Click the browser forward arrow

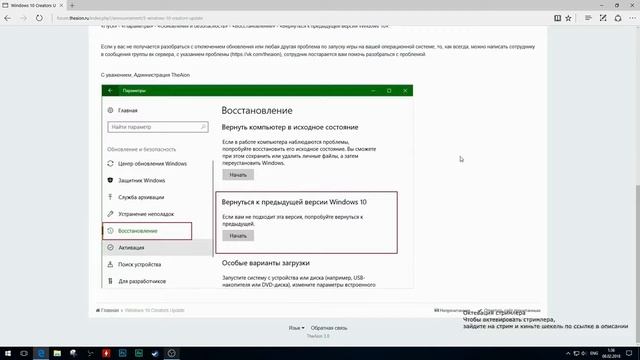(x=23, y=18)
